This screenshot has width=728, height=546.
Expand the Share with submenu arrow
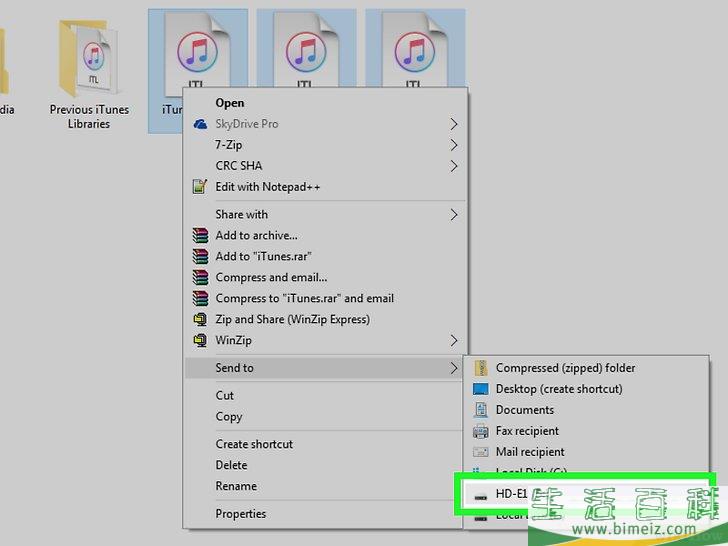tap(453, 214)
